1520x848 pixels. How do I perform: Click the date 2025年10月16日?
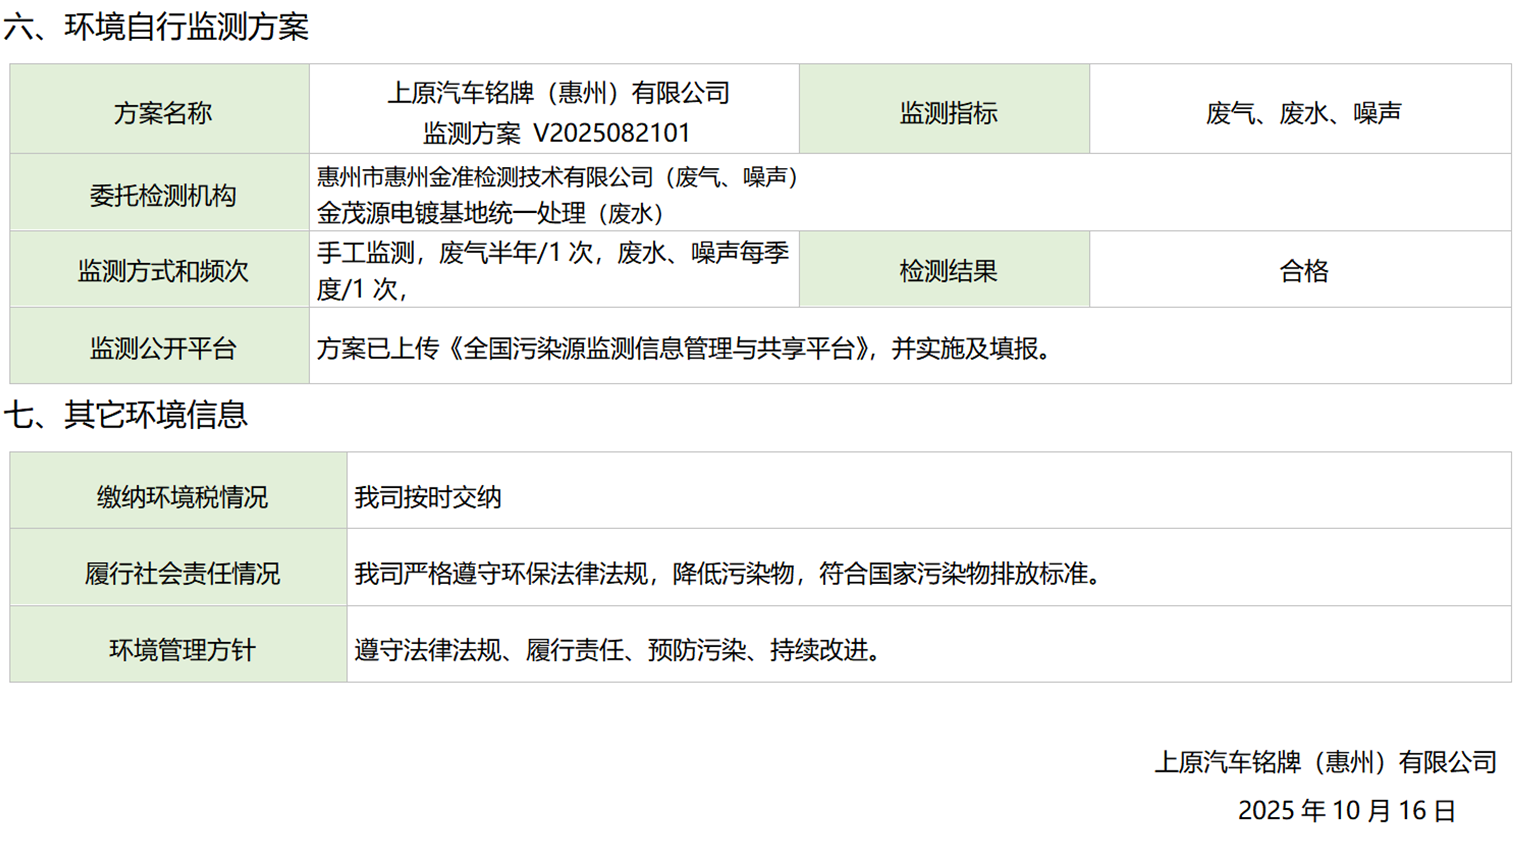pos(1346,810)
